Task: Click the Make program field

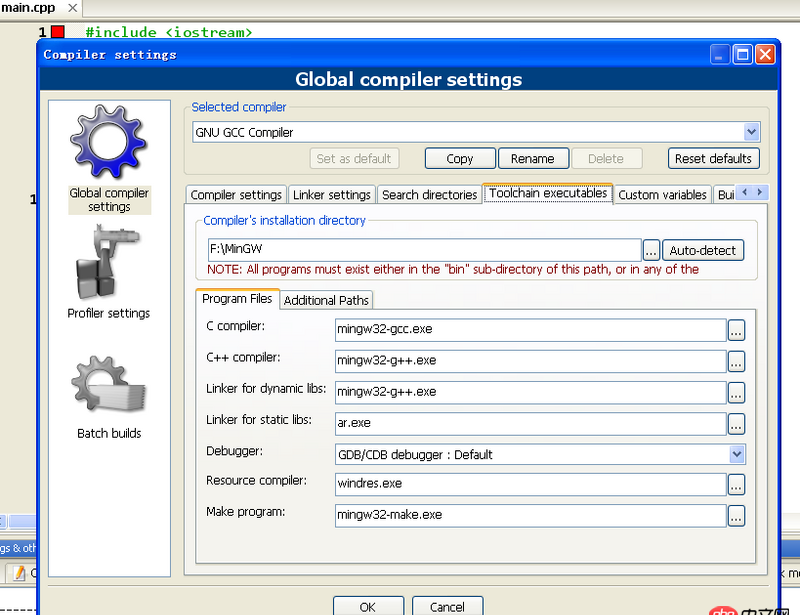Action: click(531, 515)
